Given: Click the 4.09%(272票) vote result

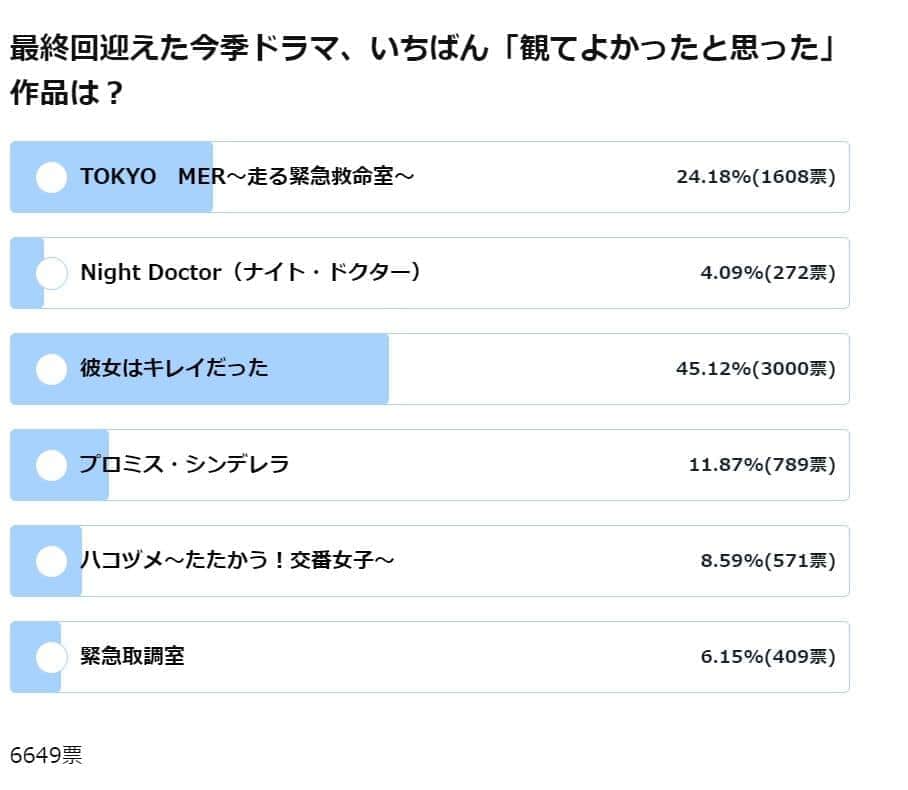Looking at the screenshot, I should (768, 273).
